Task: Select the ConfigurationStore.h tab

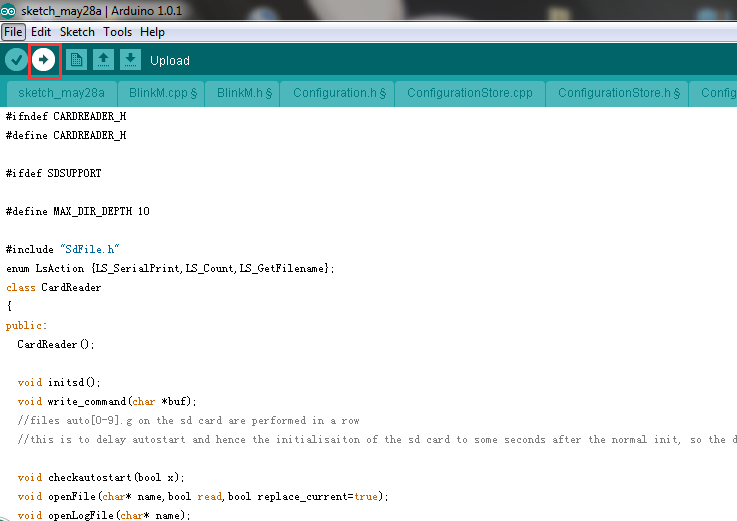Action: (618, 93)
